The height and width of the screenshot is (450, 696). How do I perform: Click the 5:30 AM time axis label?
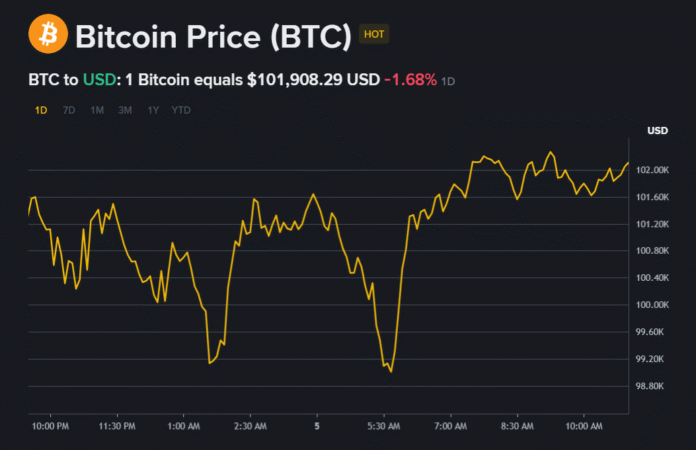384,427
